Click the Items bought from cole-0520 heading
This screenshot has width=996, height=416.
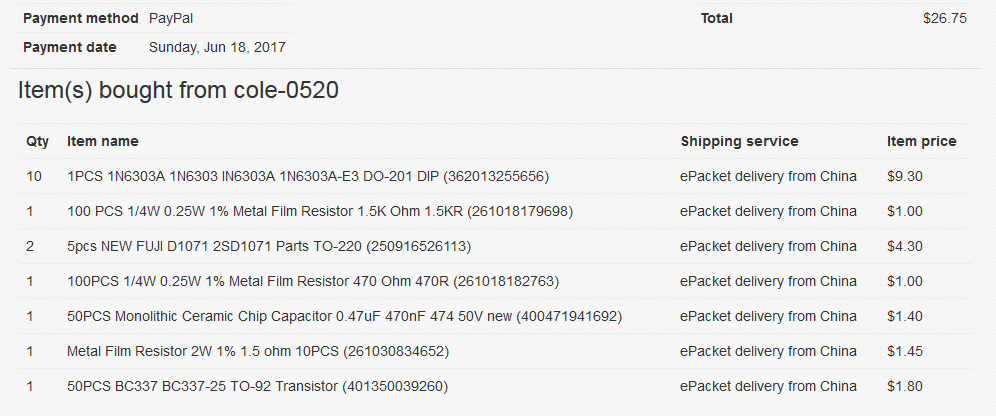178,90
